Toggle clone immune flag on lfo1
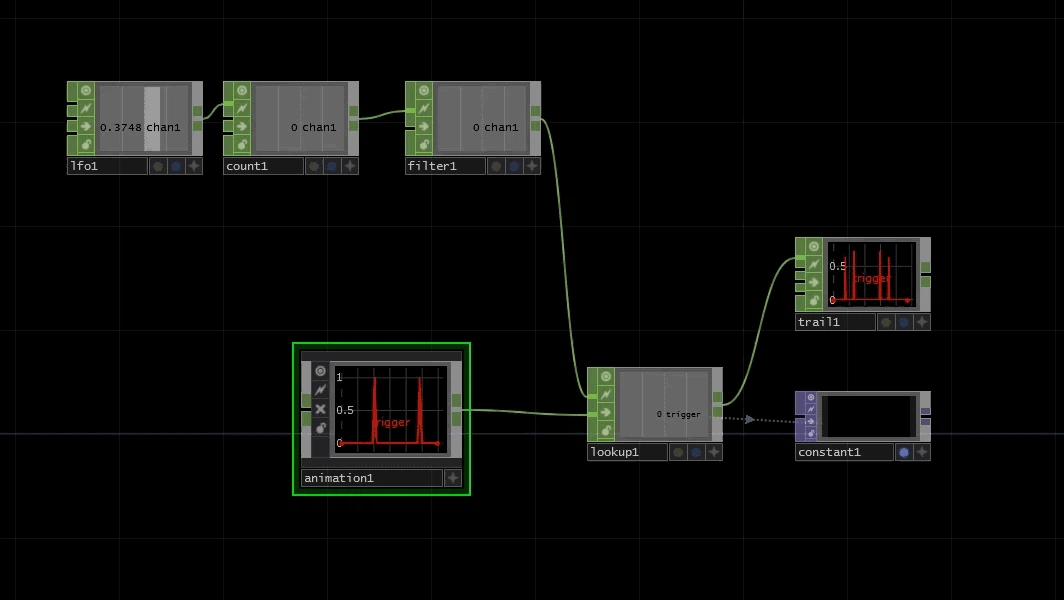The height and width of the screenshot is (600, 1064). pos(86,109)
